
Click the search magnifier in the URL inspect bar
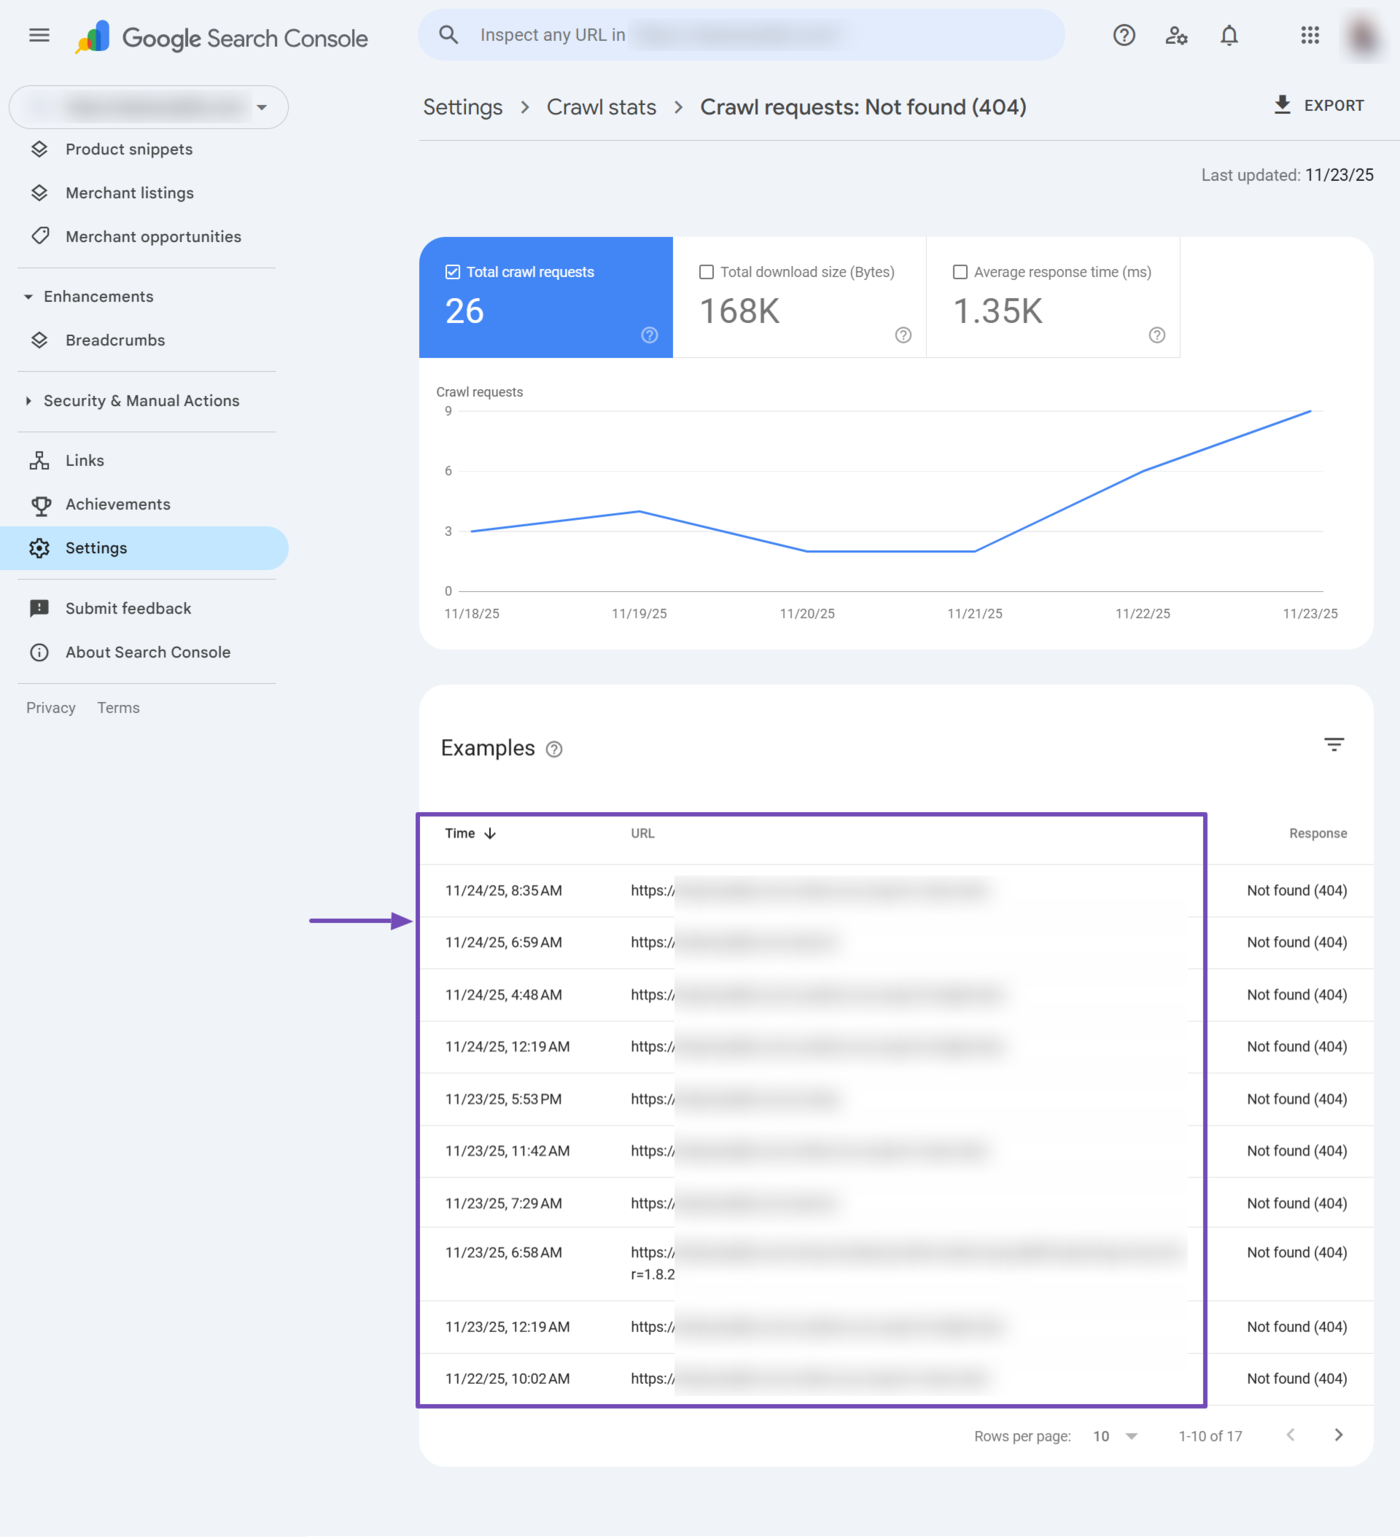tap(448, 34)
